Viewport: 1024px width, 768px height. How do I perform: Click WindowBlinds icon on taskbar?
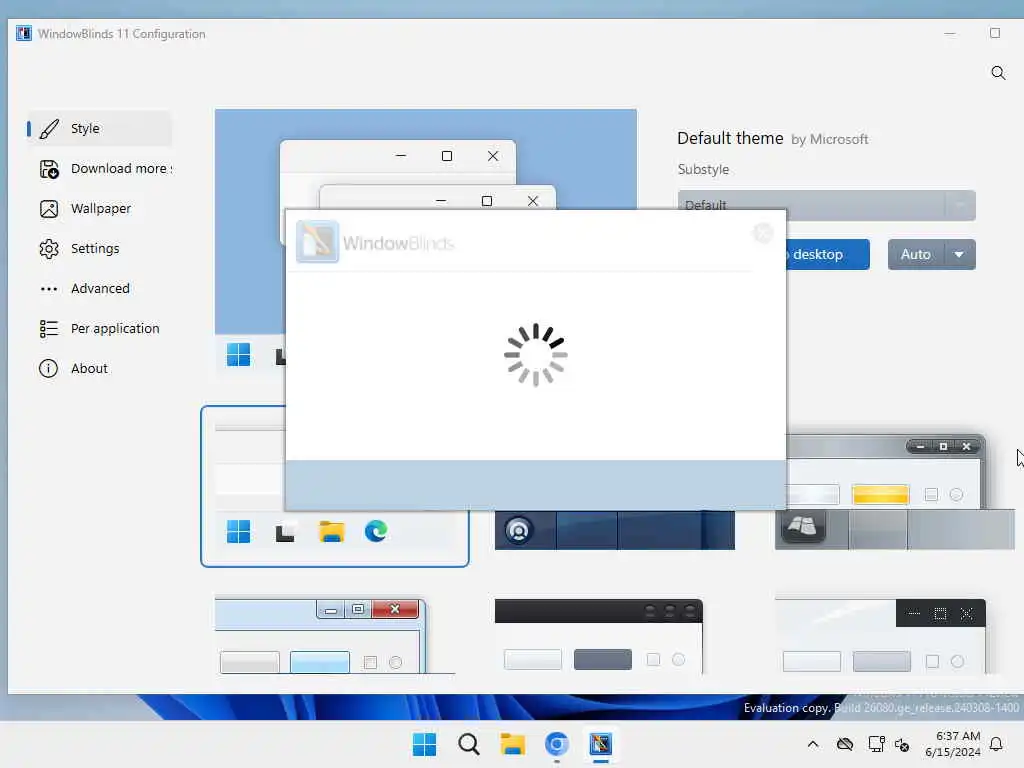(x=600, y=744)
